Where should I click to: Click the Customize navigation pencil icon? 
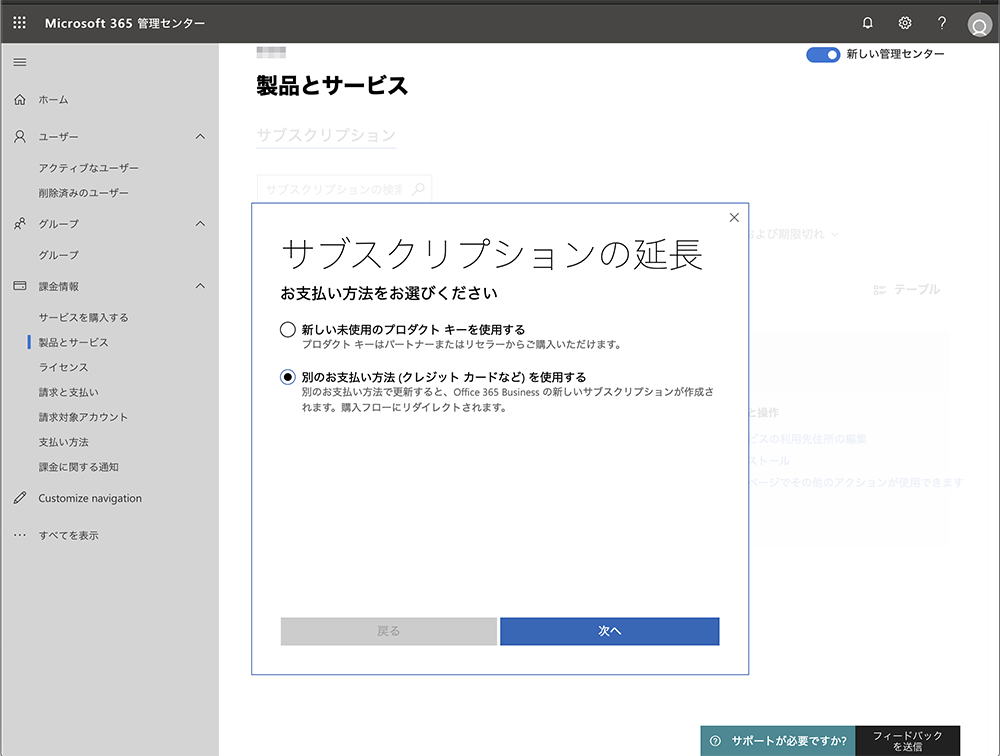(x=20, y=498)
